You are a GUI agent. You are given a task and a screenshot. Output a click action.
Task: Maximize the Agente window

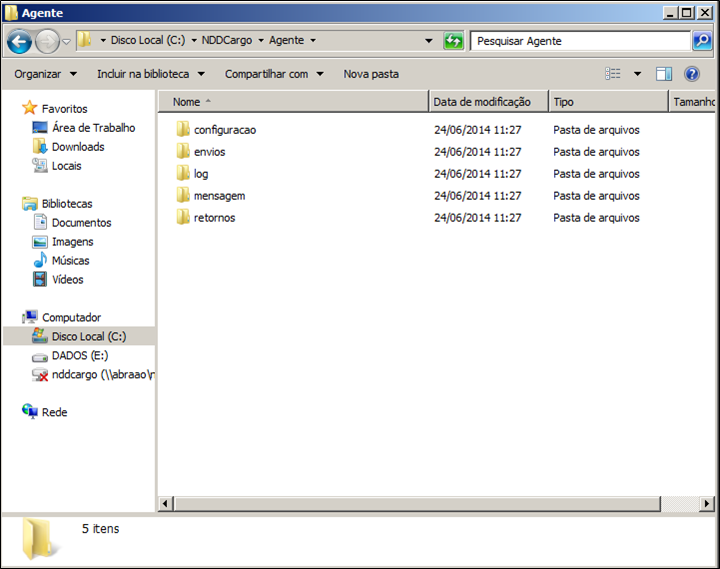click(687, 13)
